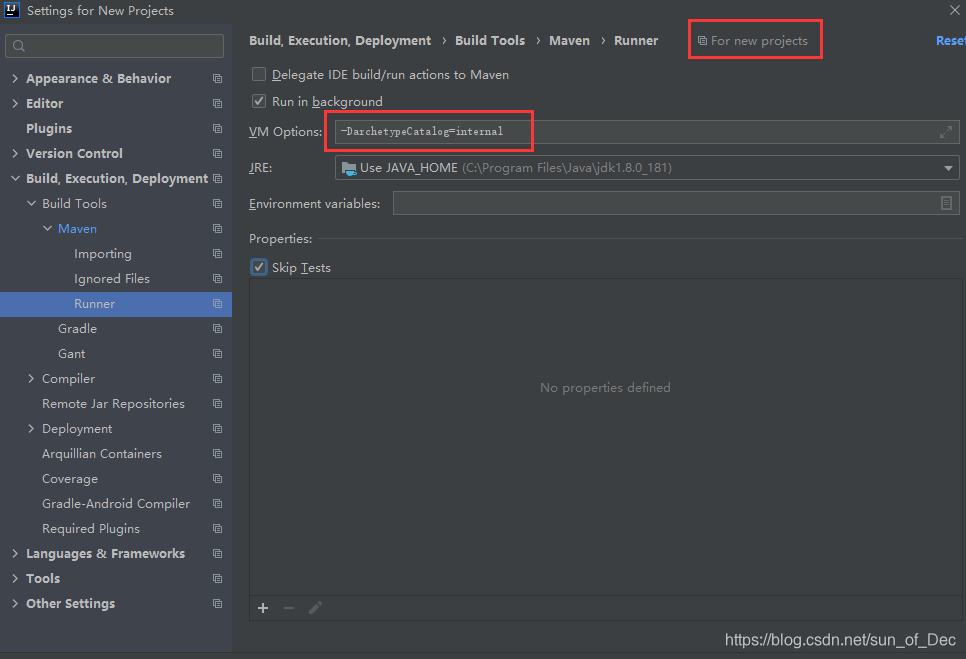Click the copy icon next to Required Plugins

(x=217, y=528)
